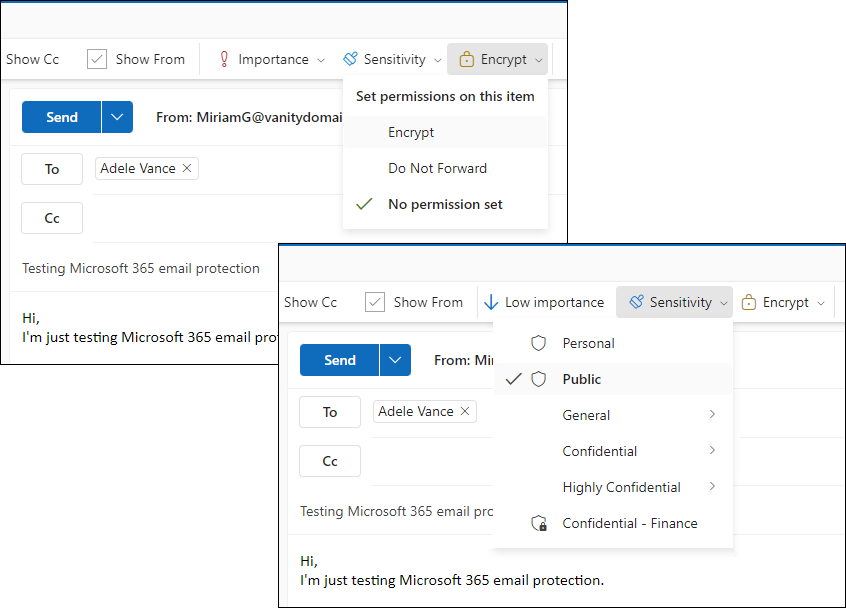846x608 pixels.
Task: Collapse Sensitivity dropdown arrow in bottom window
Action: coord(724,303)
